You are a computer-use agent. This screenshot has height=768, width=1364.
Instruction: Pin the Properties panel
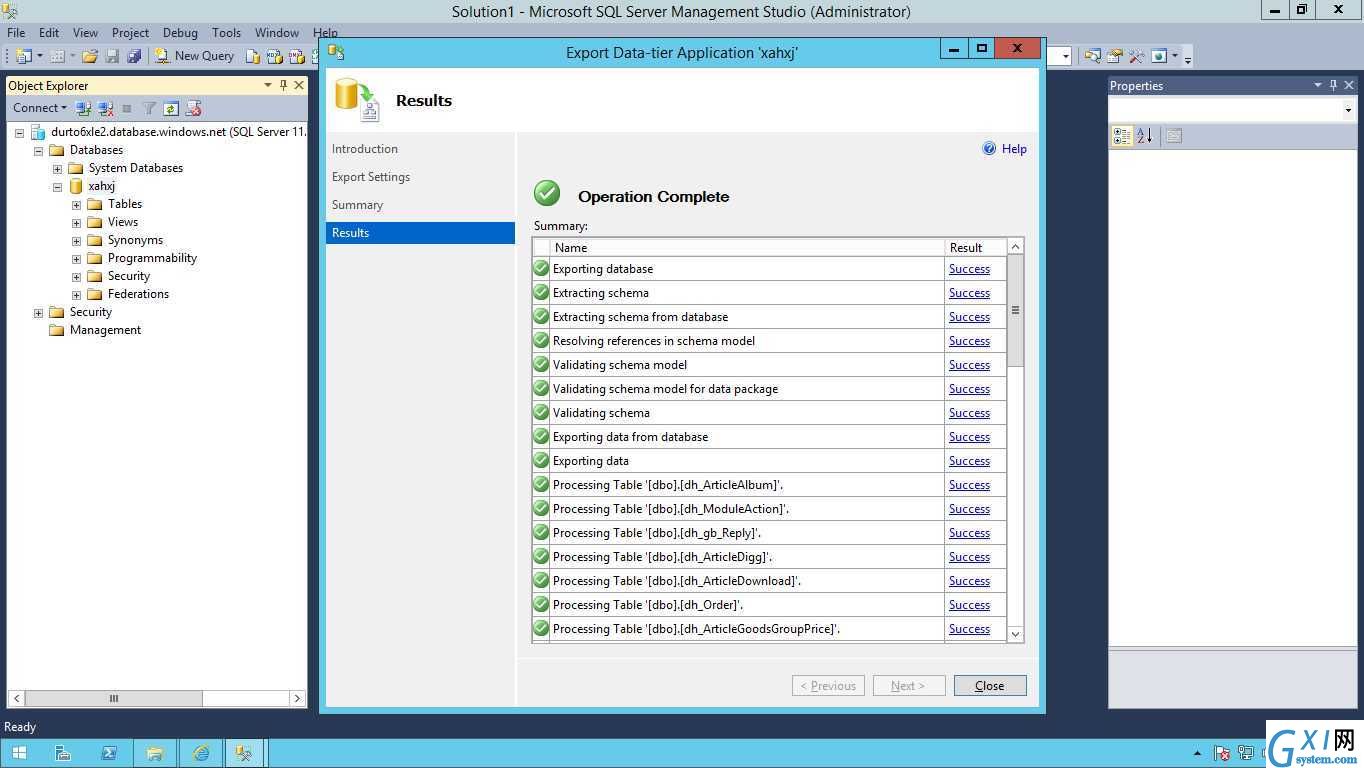click(x=1333, y=85)
